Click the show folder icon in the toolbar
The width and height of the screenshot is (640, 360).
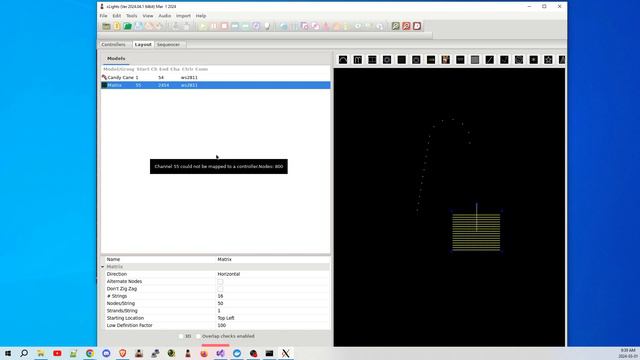(106, 26)
